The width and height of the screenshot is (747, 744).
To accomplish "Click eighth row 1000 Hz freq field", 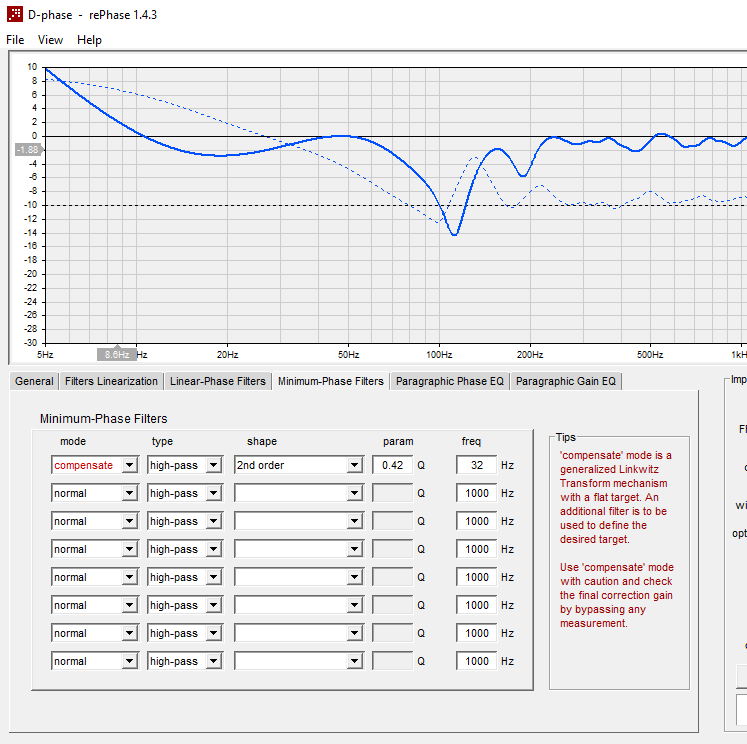I will coord(476,661).
